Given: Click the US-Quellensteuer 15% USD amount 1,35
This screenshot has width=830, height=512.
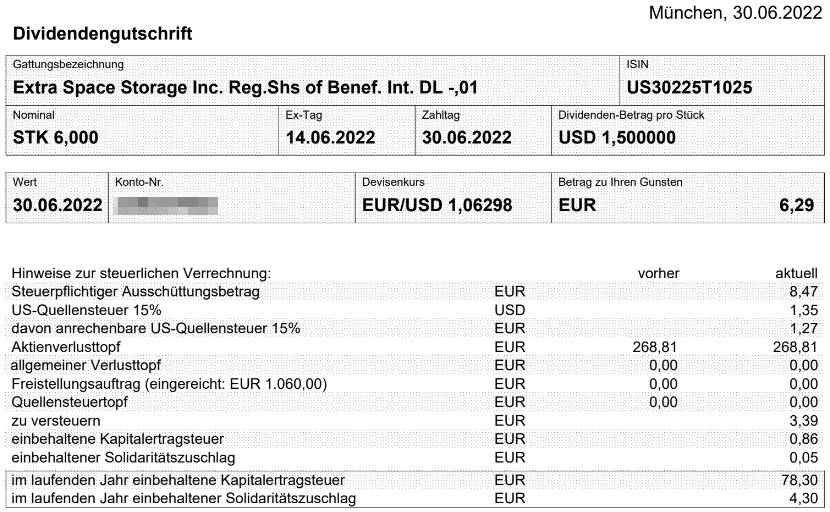Looking at the screenshot, I should click(x=804, y=310).
